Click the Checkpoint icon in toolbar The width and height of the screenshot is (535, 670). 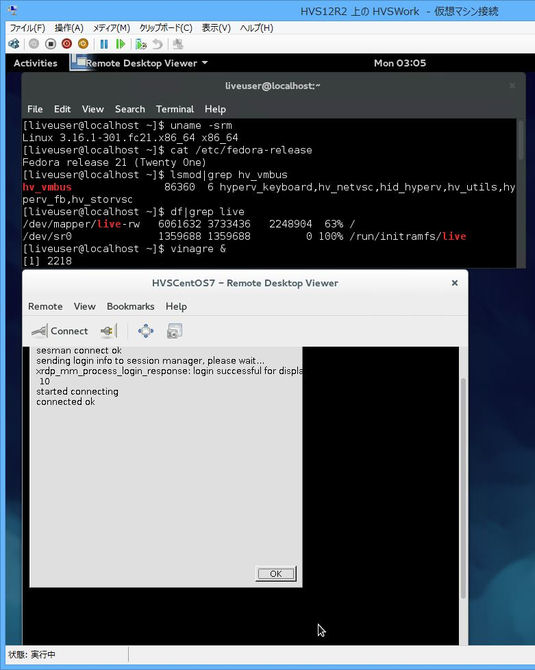pyautogui.click(x=141, y=44)
